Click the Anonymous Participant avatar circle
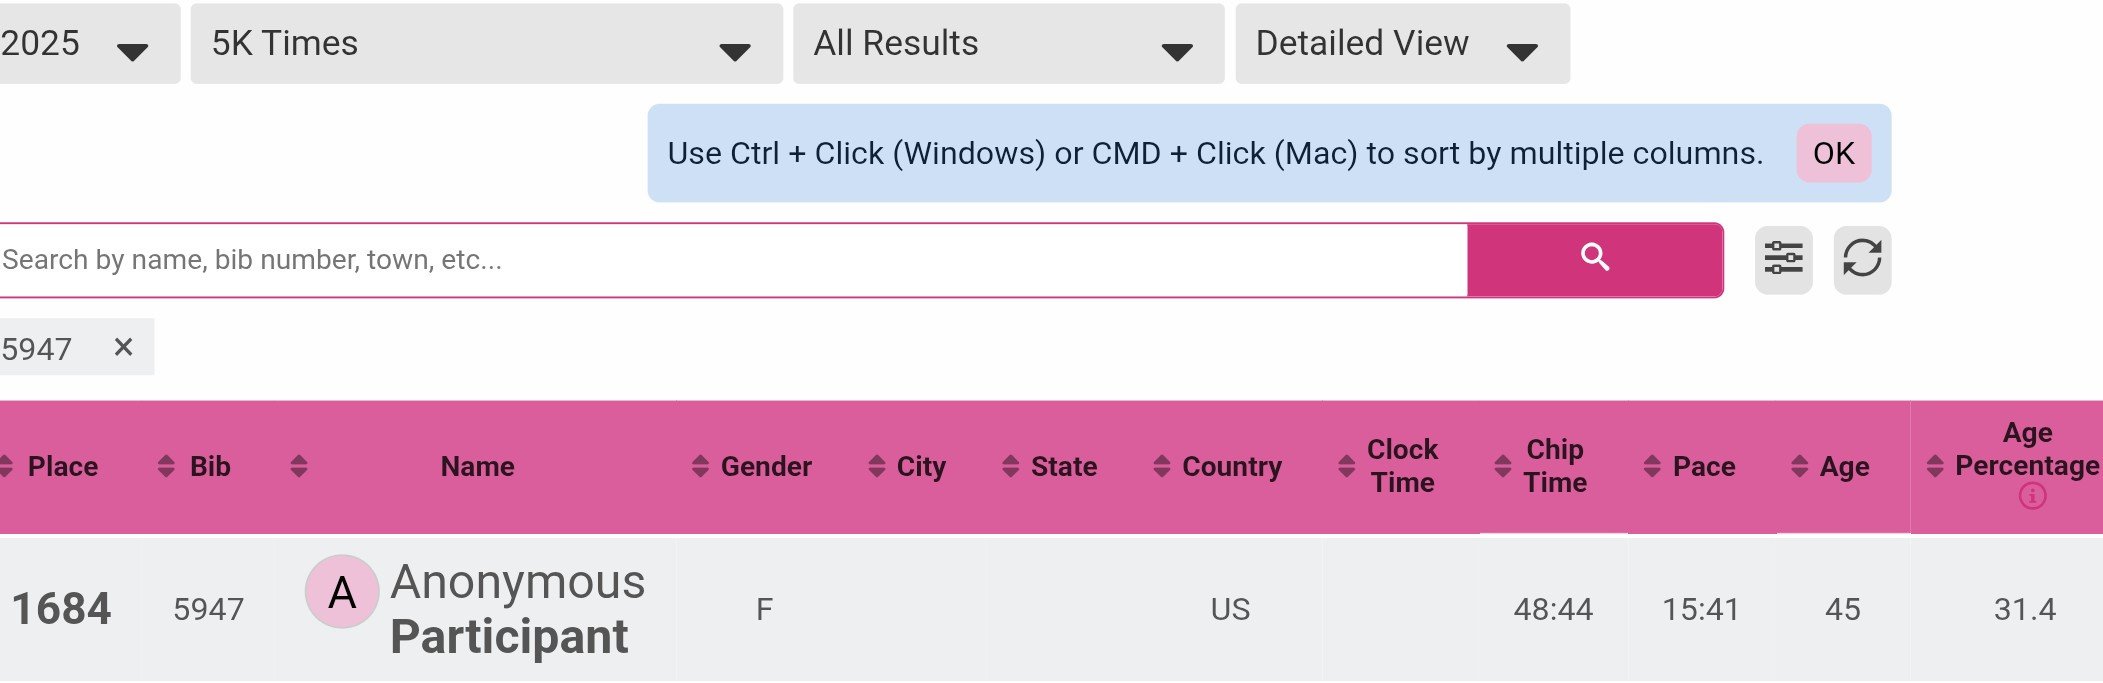The height and width of the screenshot is (683, 2103). pos(342,592)
